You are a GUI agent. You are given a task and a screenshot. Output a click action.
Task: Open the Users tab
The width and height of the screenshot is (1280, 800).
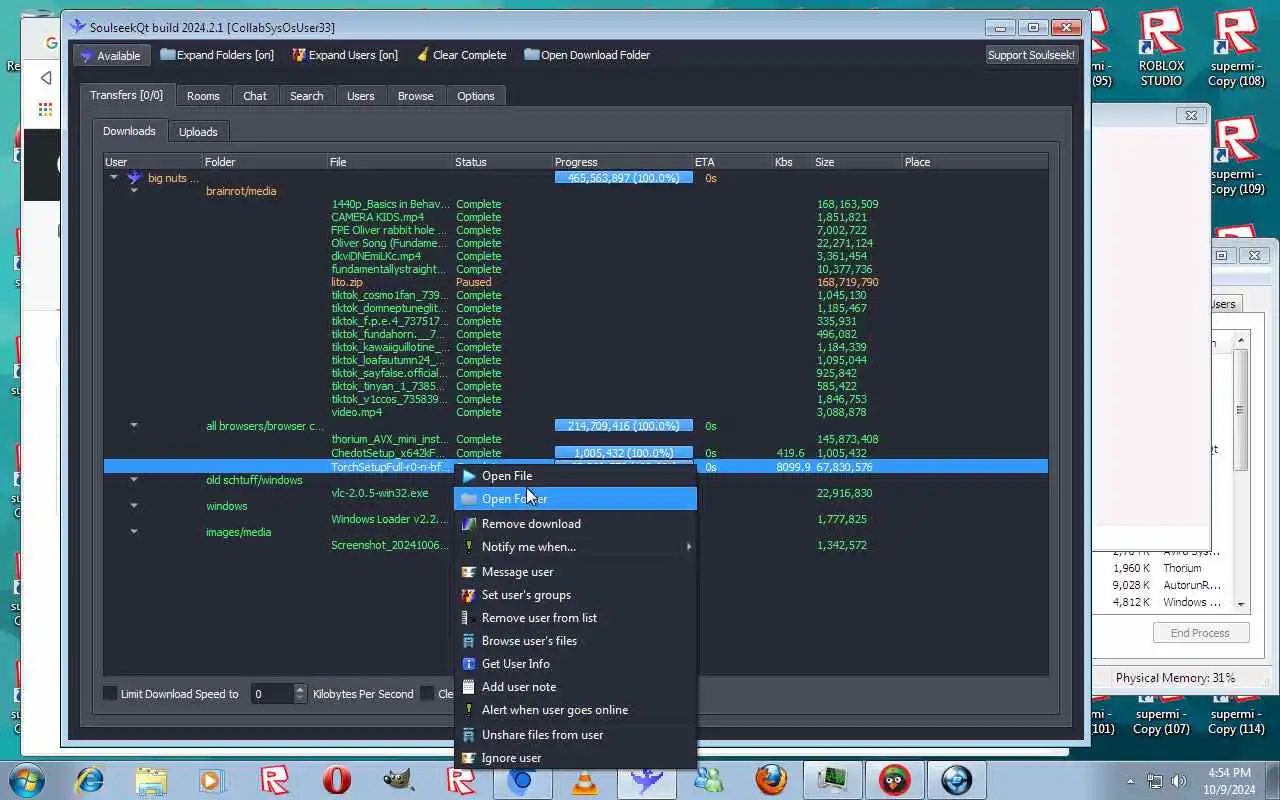[361, 96]
